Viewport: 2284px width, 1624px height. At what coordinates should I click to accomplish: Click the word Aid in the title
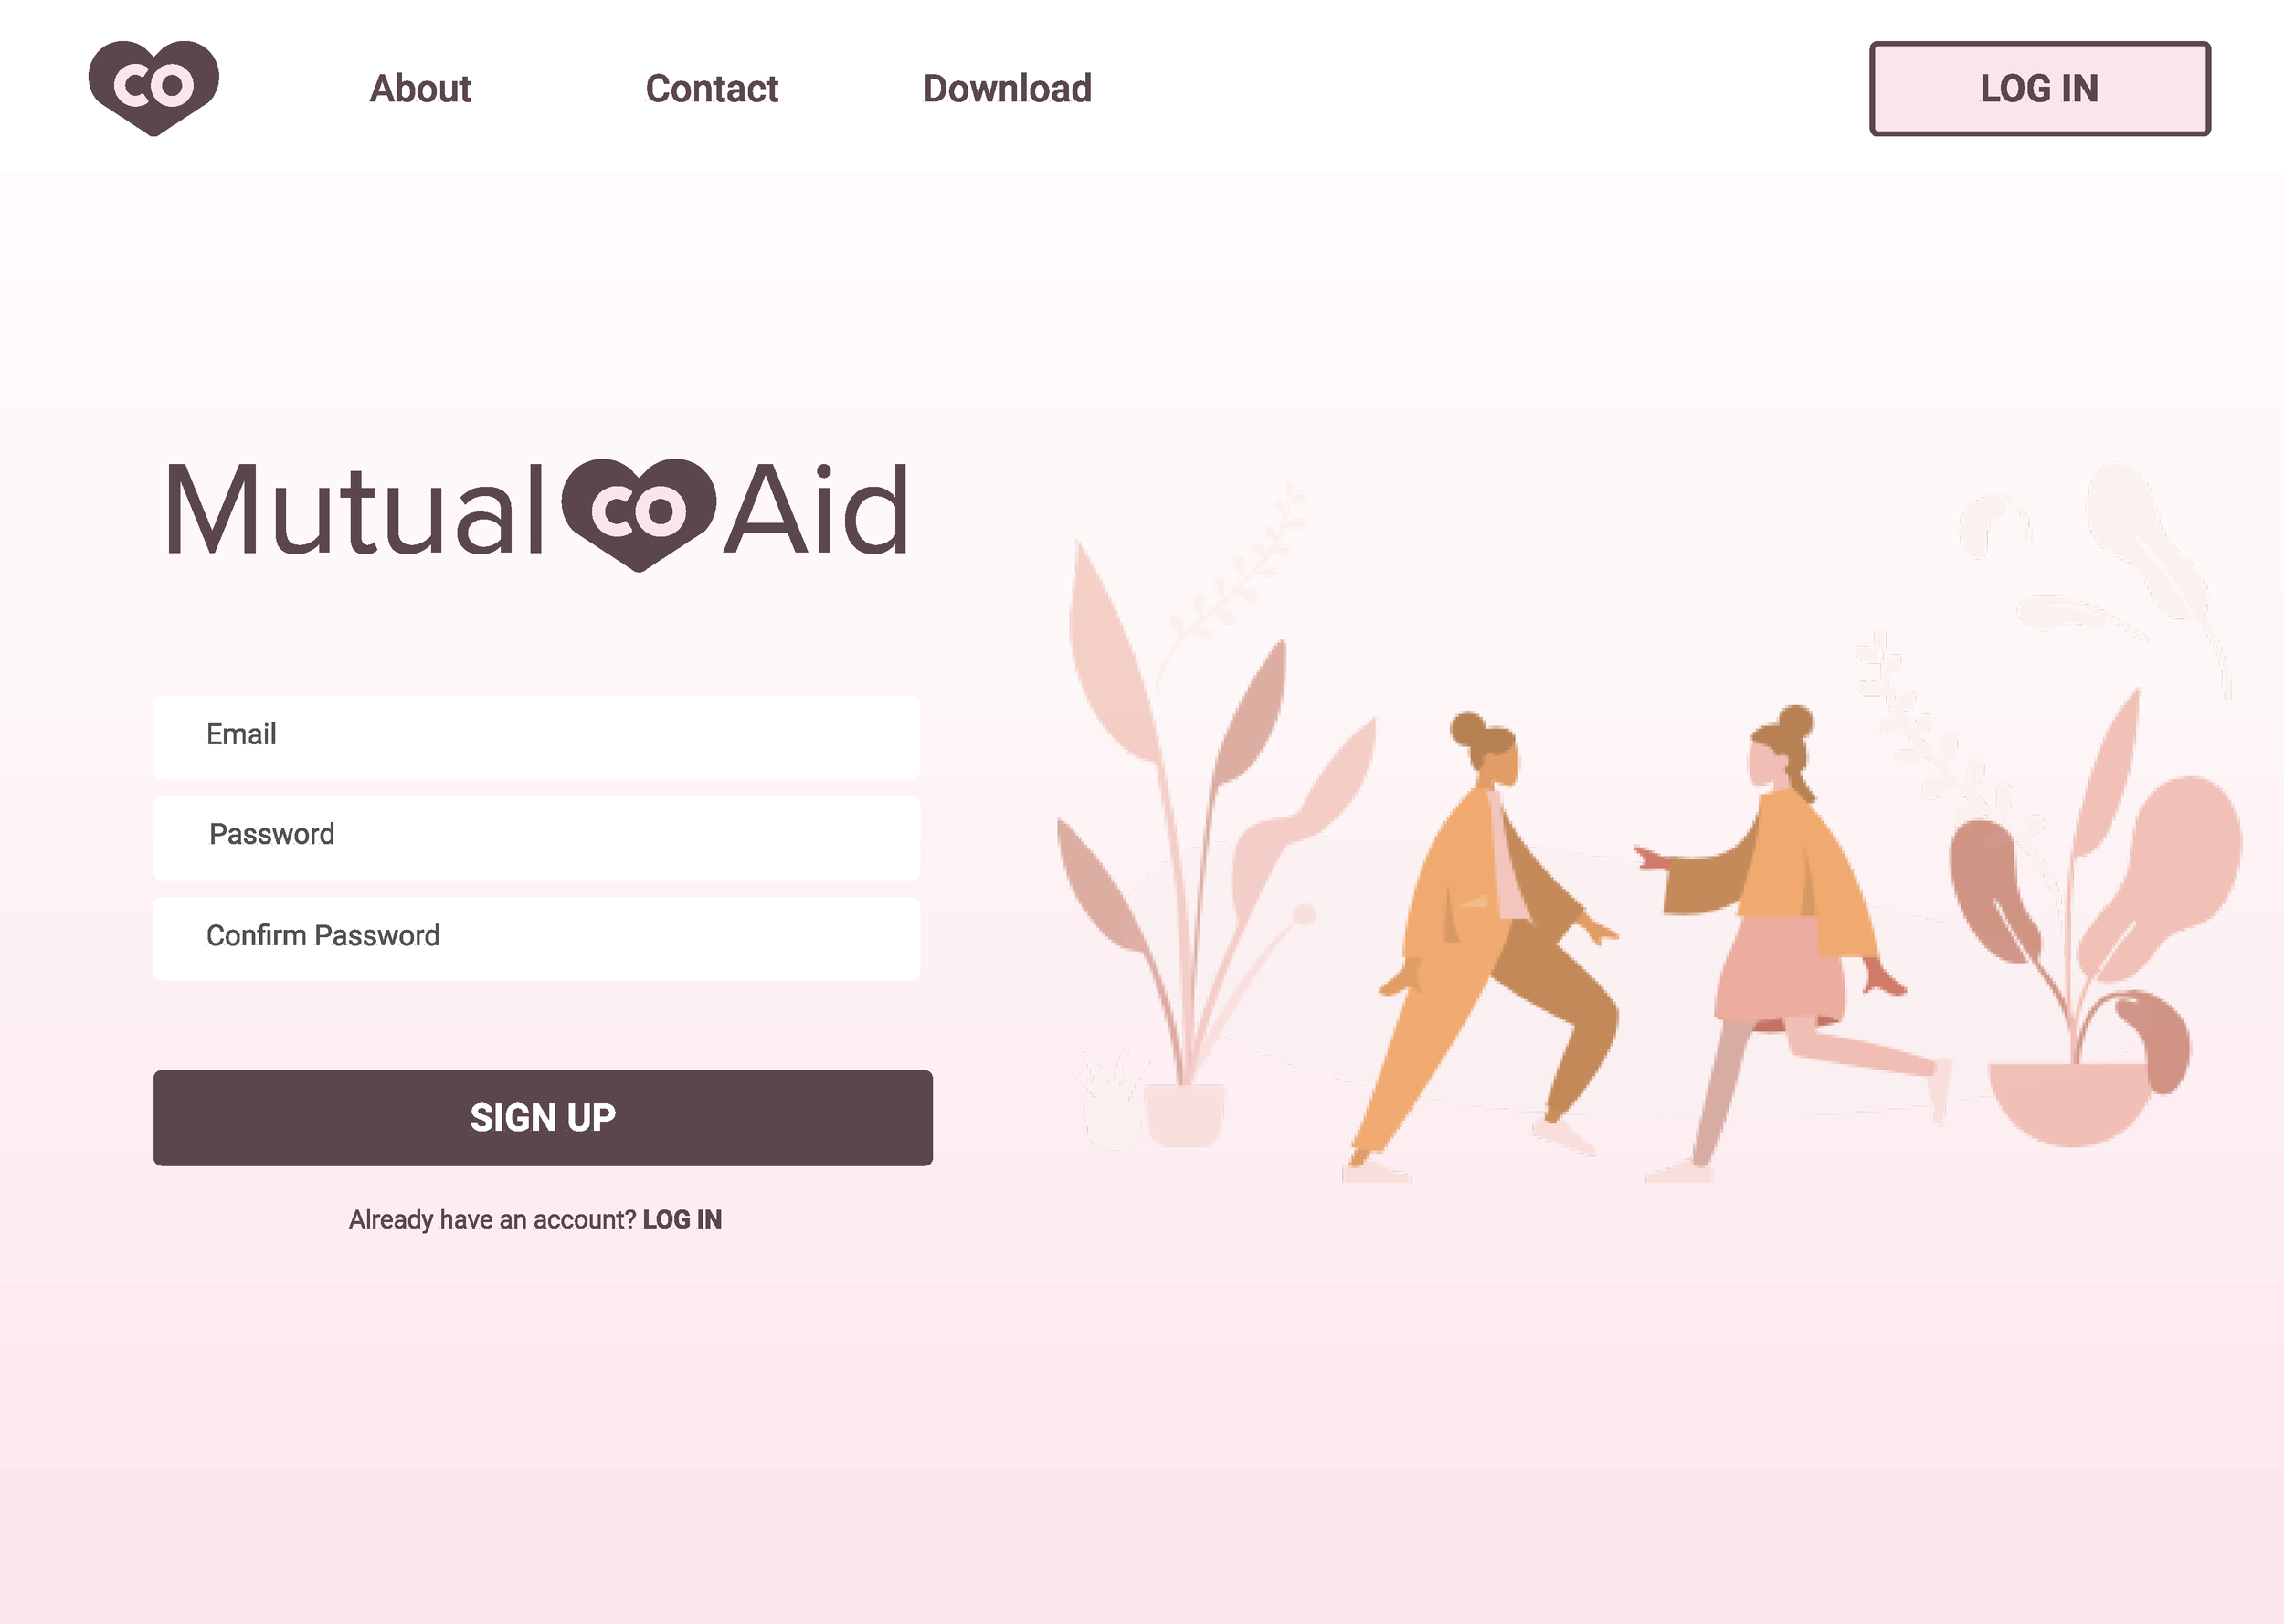815,509
